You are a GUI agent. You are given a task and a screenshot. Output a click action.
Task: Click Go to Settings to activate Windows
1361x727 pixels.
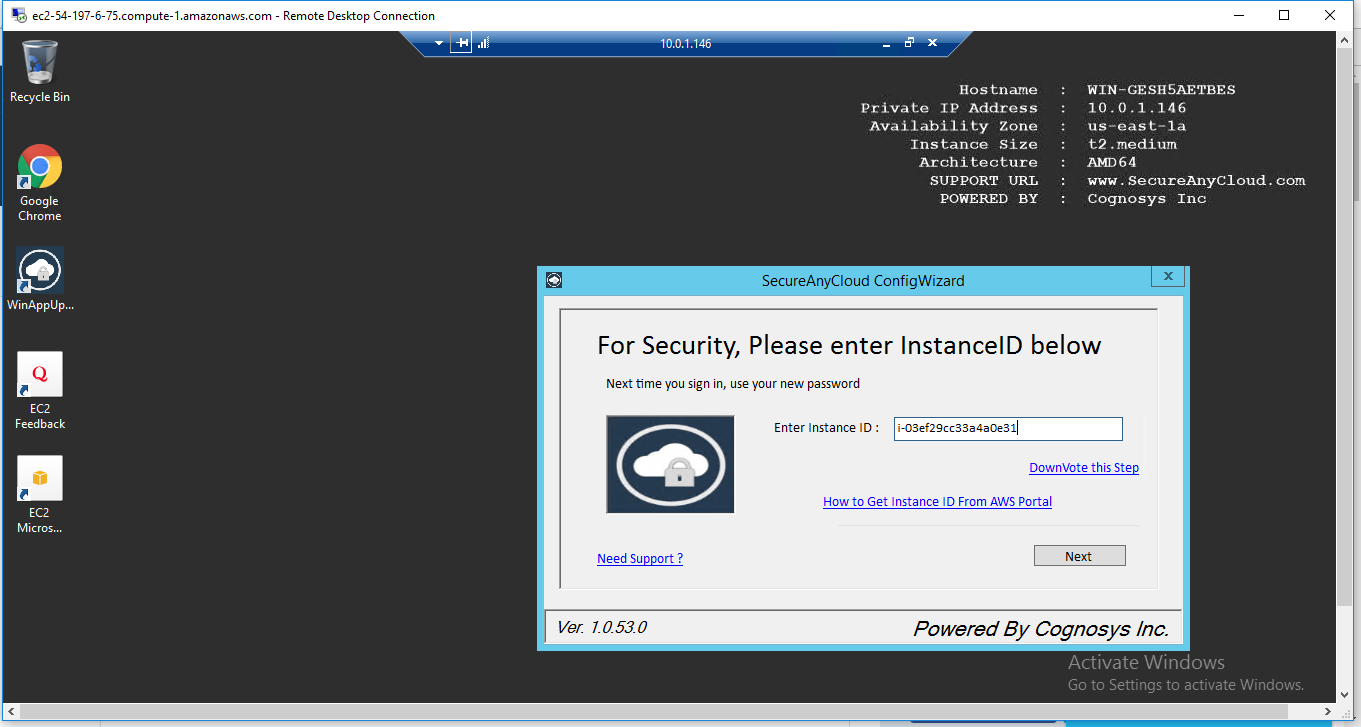click(x=1186, y=684)
